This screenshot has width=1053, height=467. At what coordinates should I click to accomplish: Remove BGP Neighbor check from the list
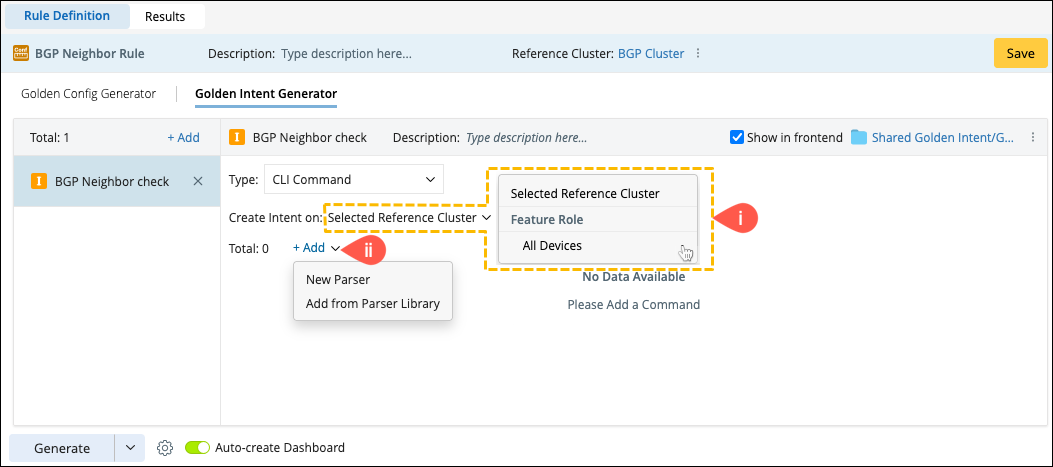tap(198, 181)
